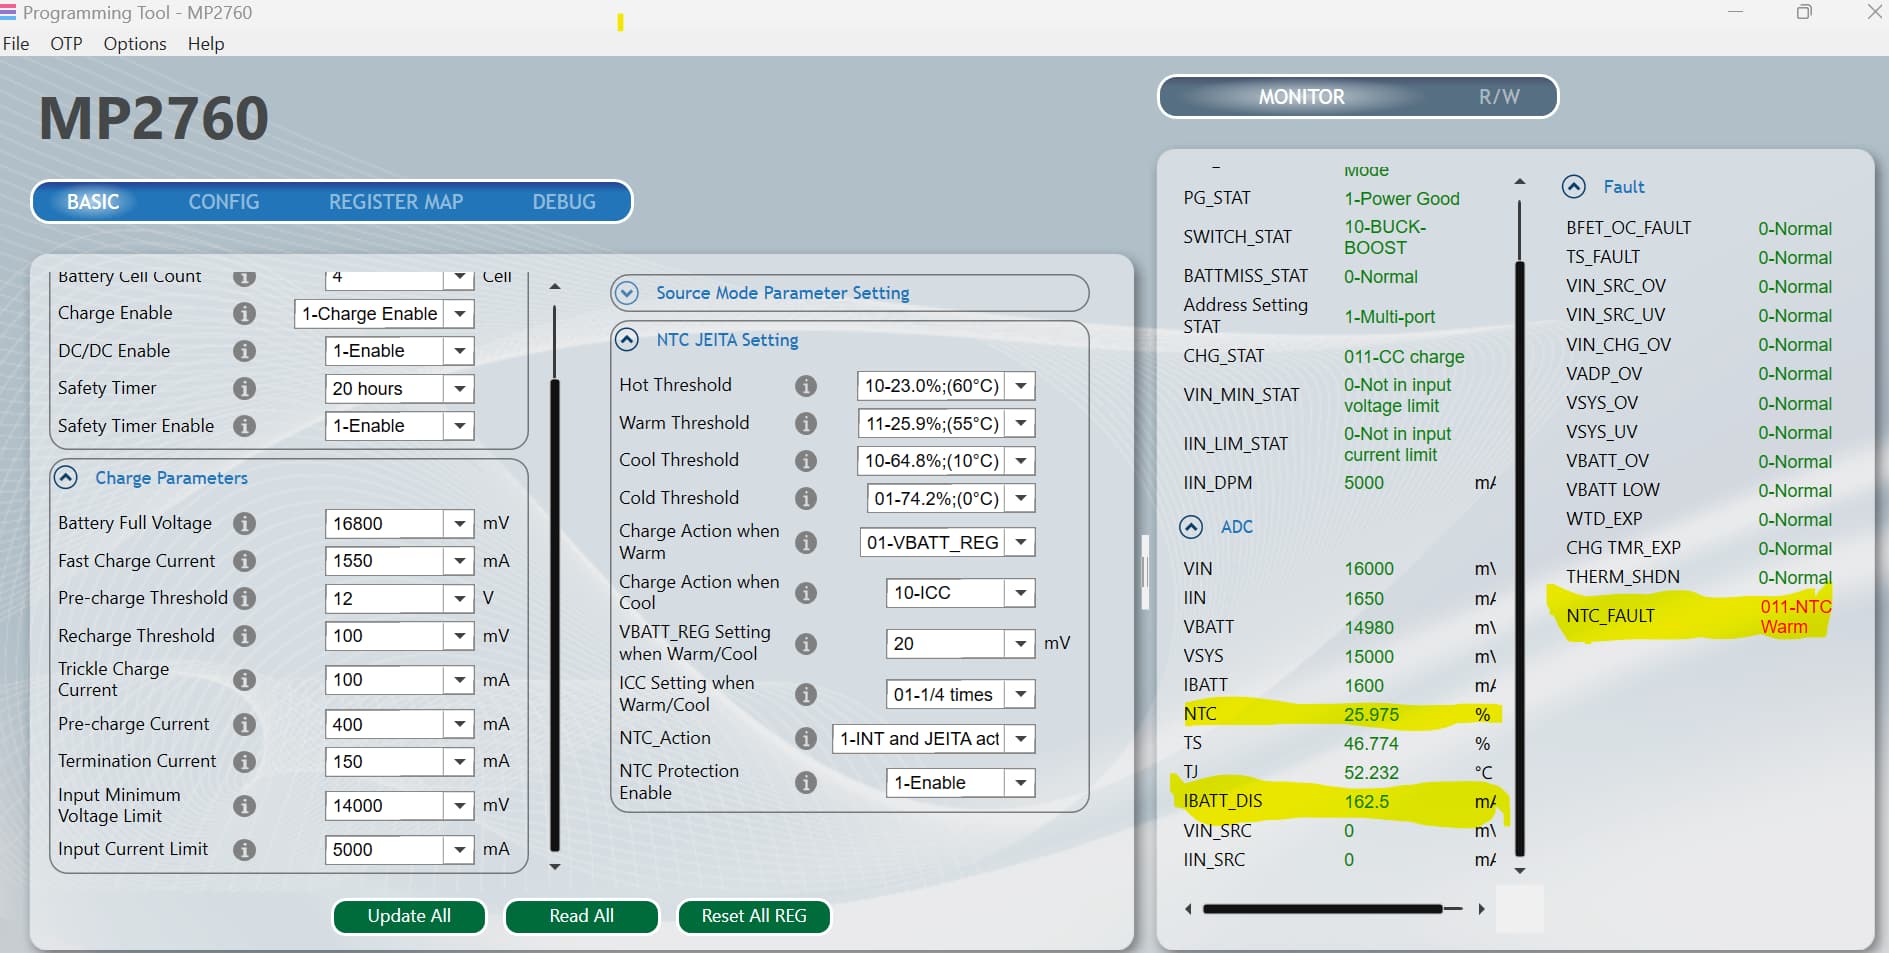Open Fast Charge Current 1550 dropdown
Image resolution: width=1889 pixels, height=953 pixels.
tap(460, 561)
